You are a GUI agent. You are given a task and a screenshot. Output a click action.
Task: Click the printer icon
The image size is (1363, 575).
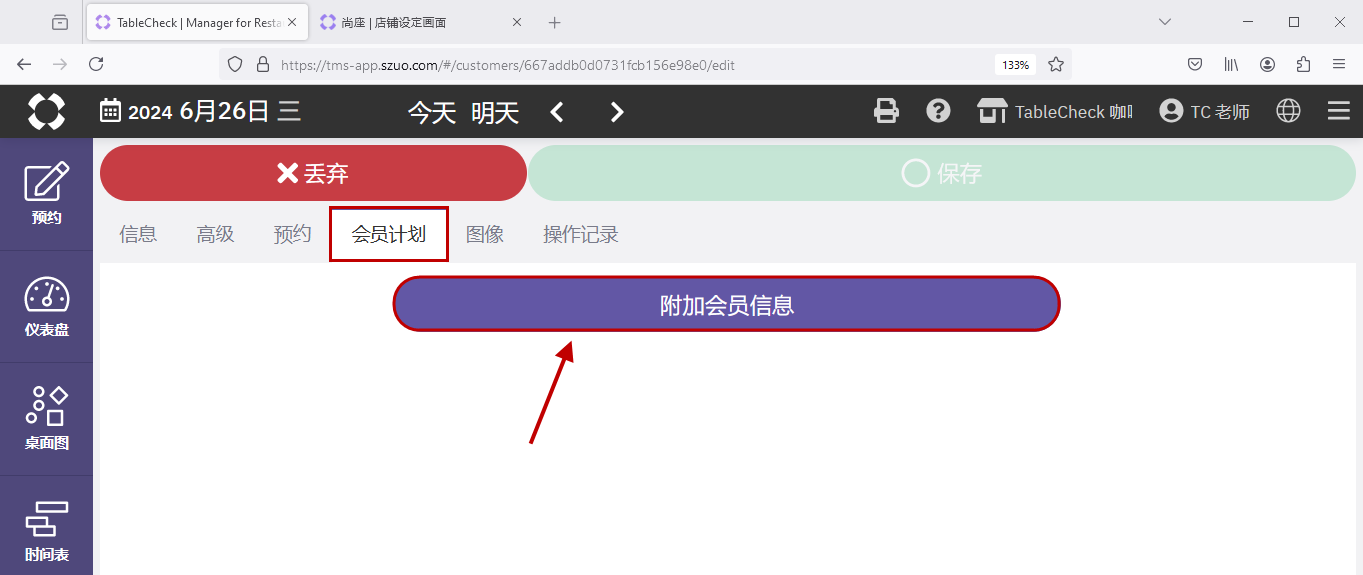[x=886, y=111]
